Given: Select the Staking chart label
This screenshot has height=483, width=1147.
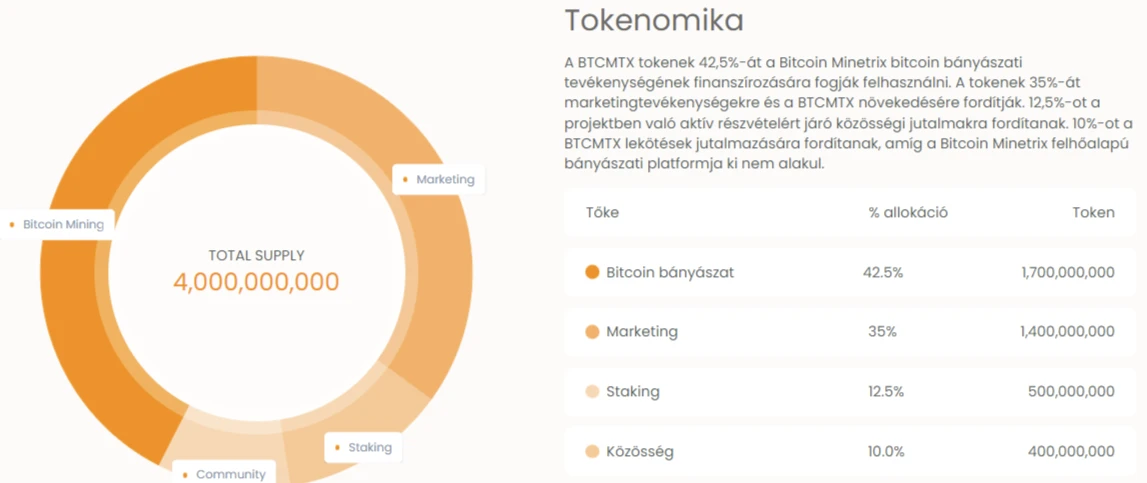Looking at the screenshot, I should [x=364, y=447].
